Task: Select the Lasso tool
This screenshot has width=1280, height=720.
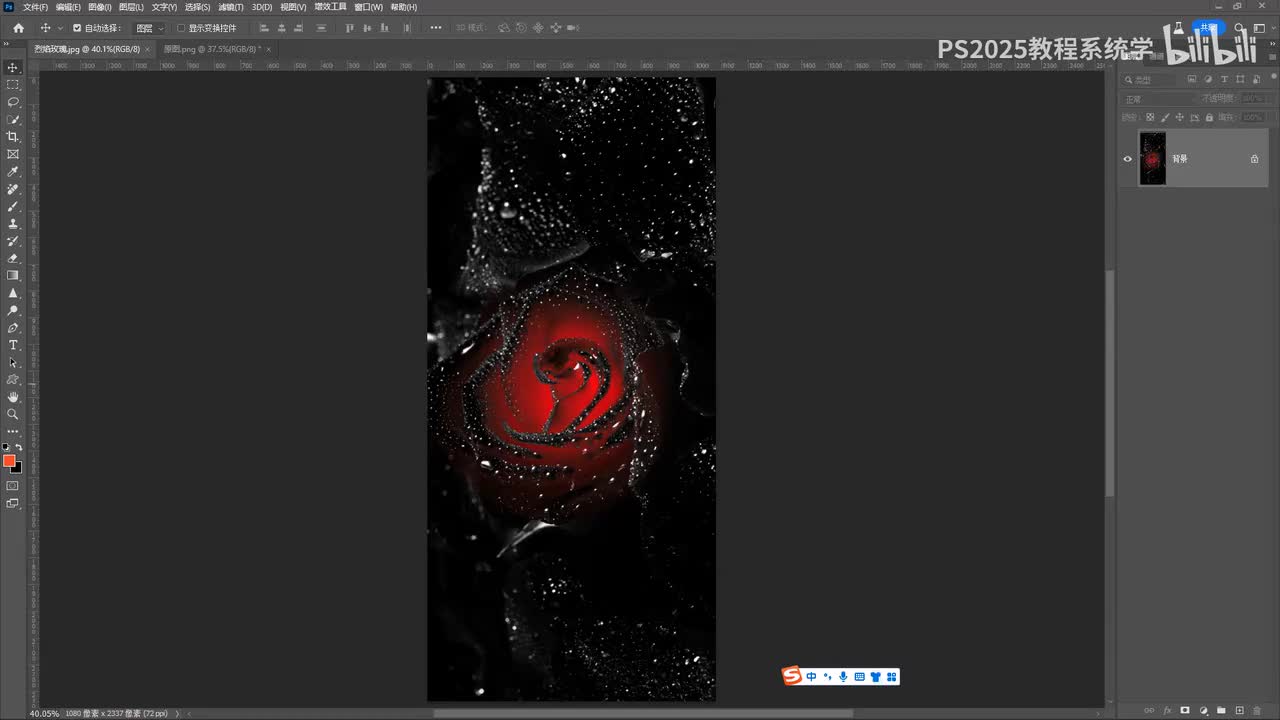Action: (13, 102)
